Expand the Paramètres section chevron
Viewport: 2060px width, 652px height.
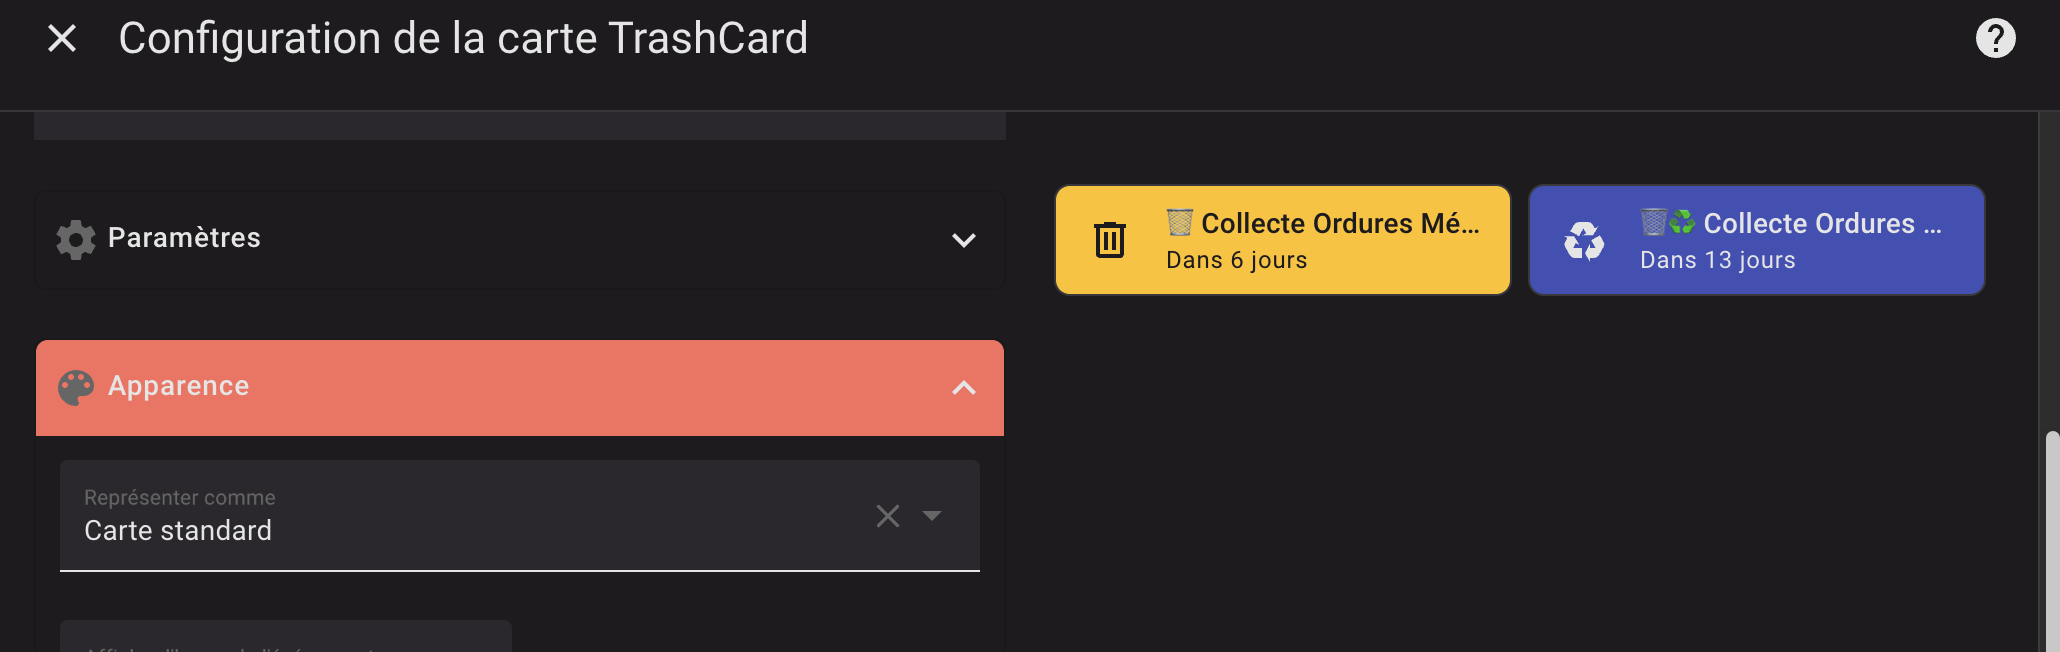963,240
